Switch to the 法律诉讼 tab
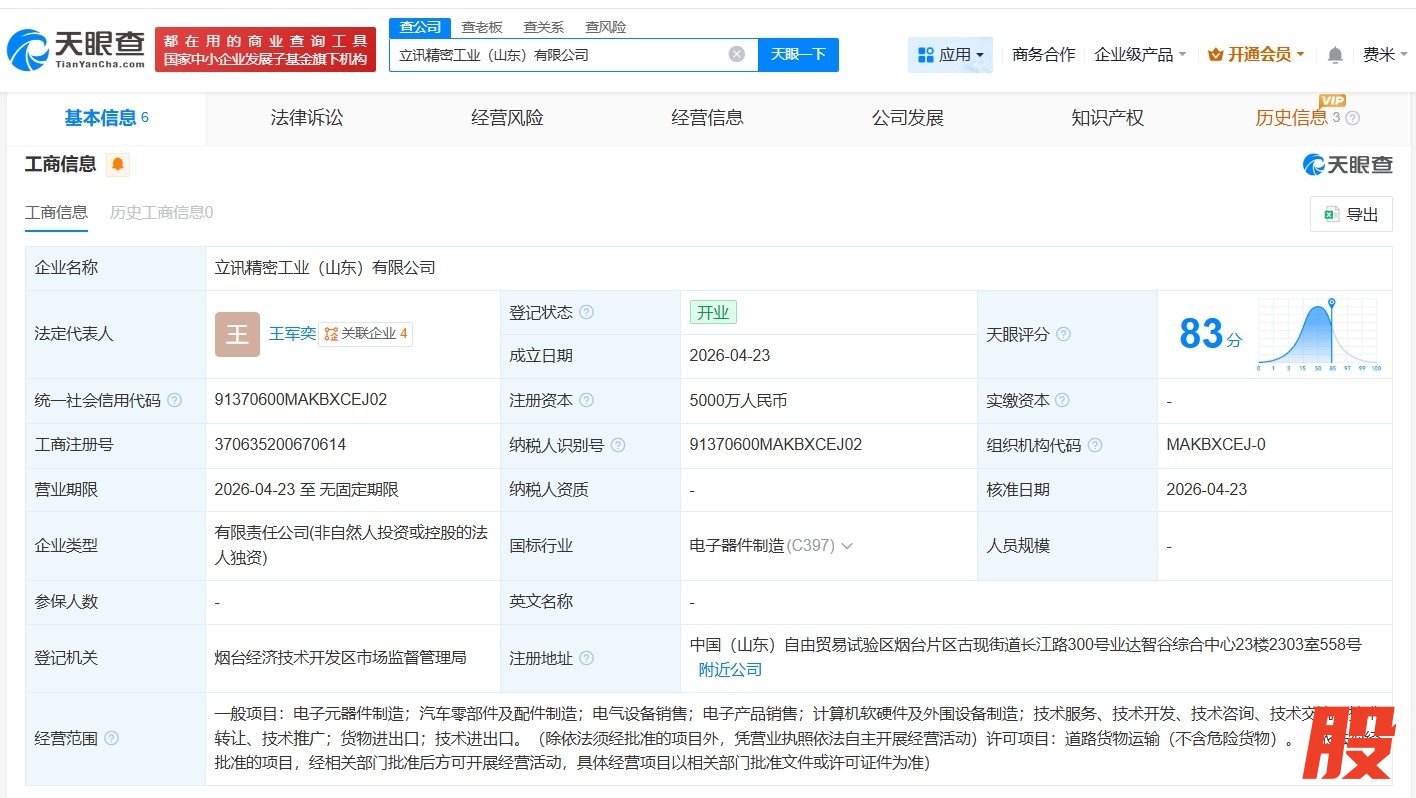 click(307, 118)
